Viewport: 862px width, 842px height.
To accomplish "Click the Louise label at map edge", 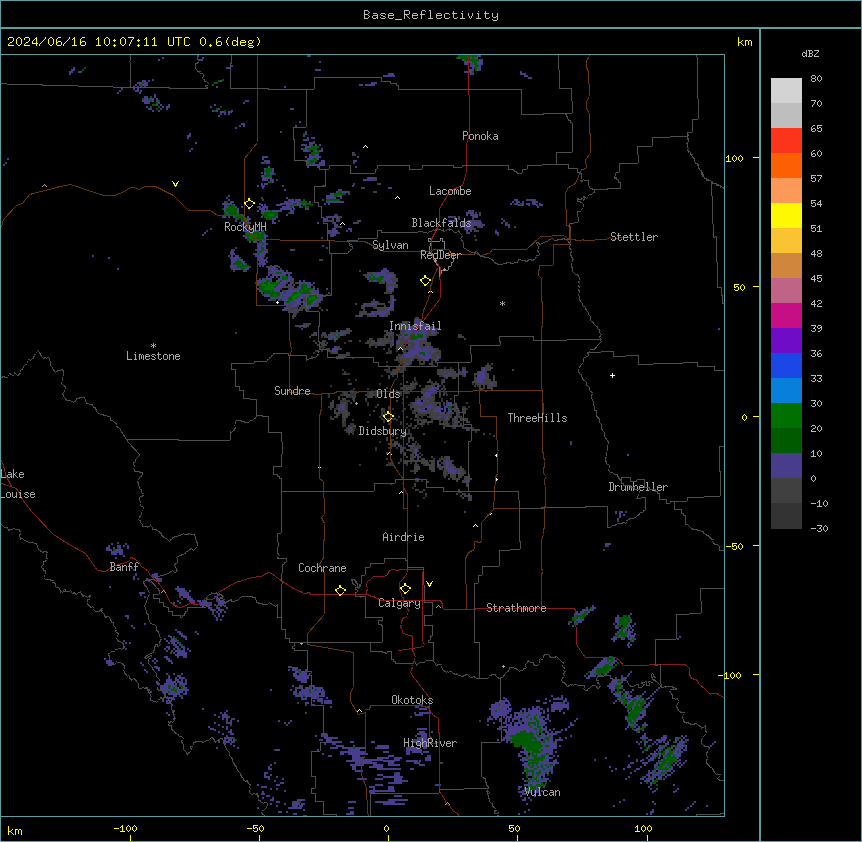I will [x=18, y=494].
